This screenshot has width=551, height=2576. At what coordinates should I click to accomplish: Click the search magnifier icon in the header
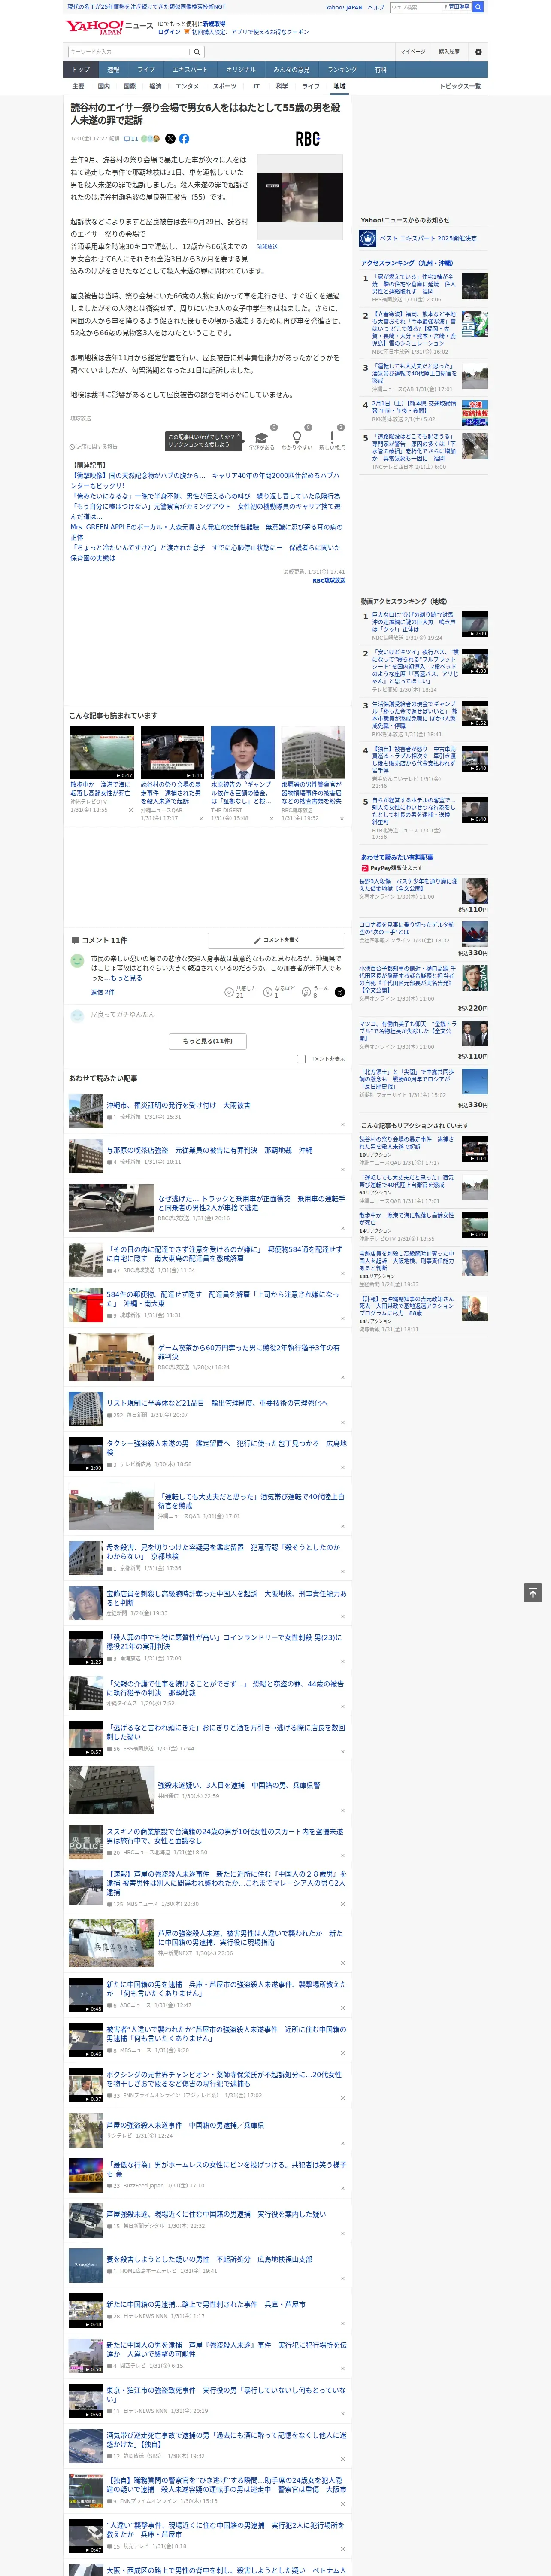pyautogui.click(x=478, y=7)
